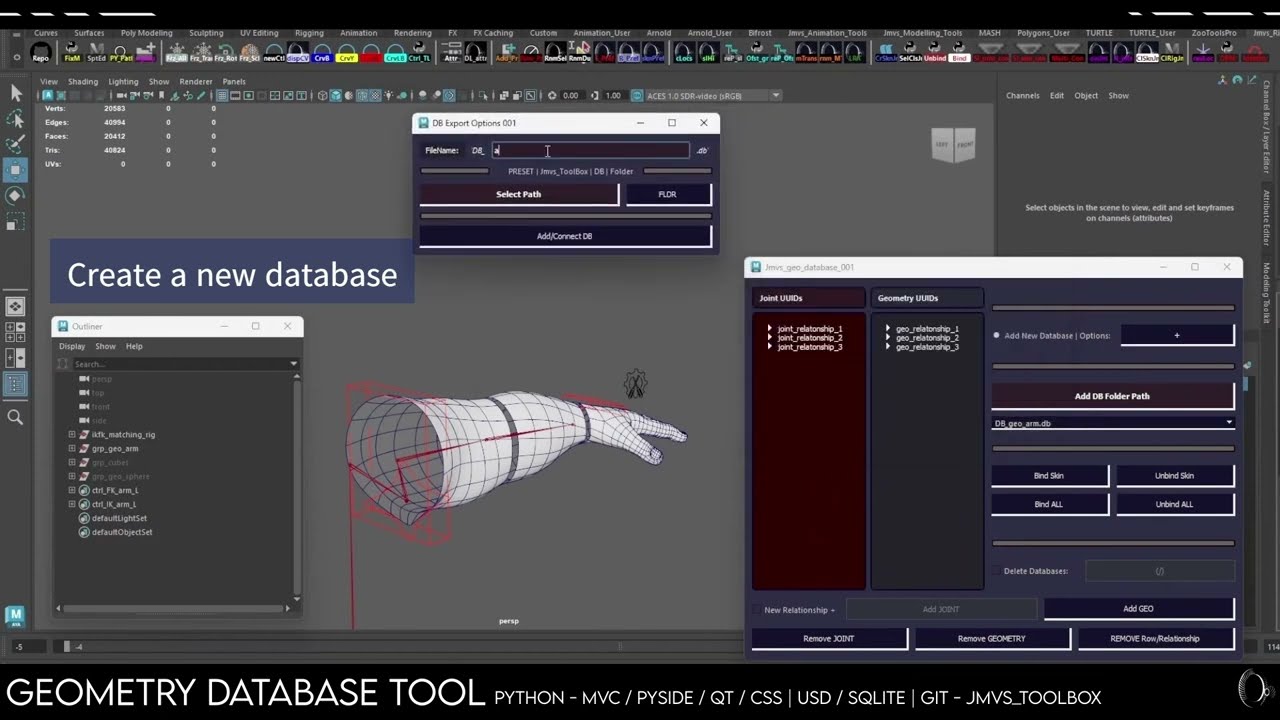Click the four-pane layout icon in toolbox

point(15,331)
